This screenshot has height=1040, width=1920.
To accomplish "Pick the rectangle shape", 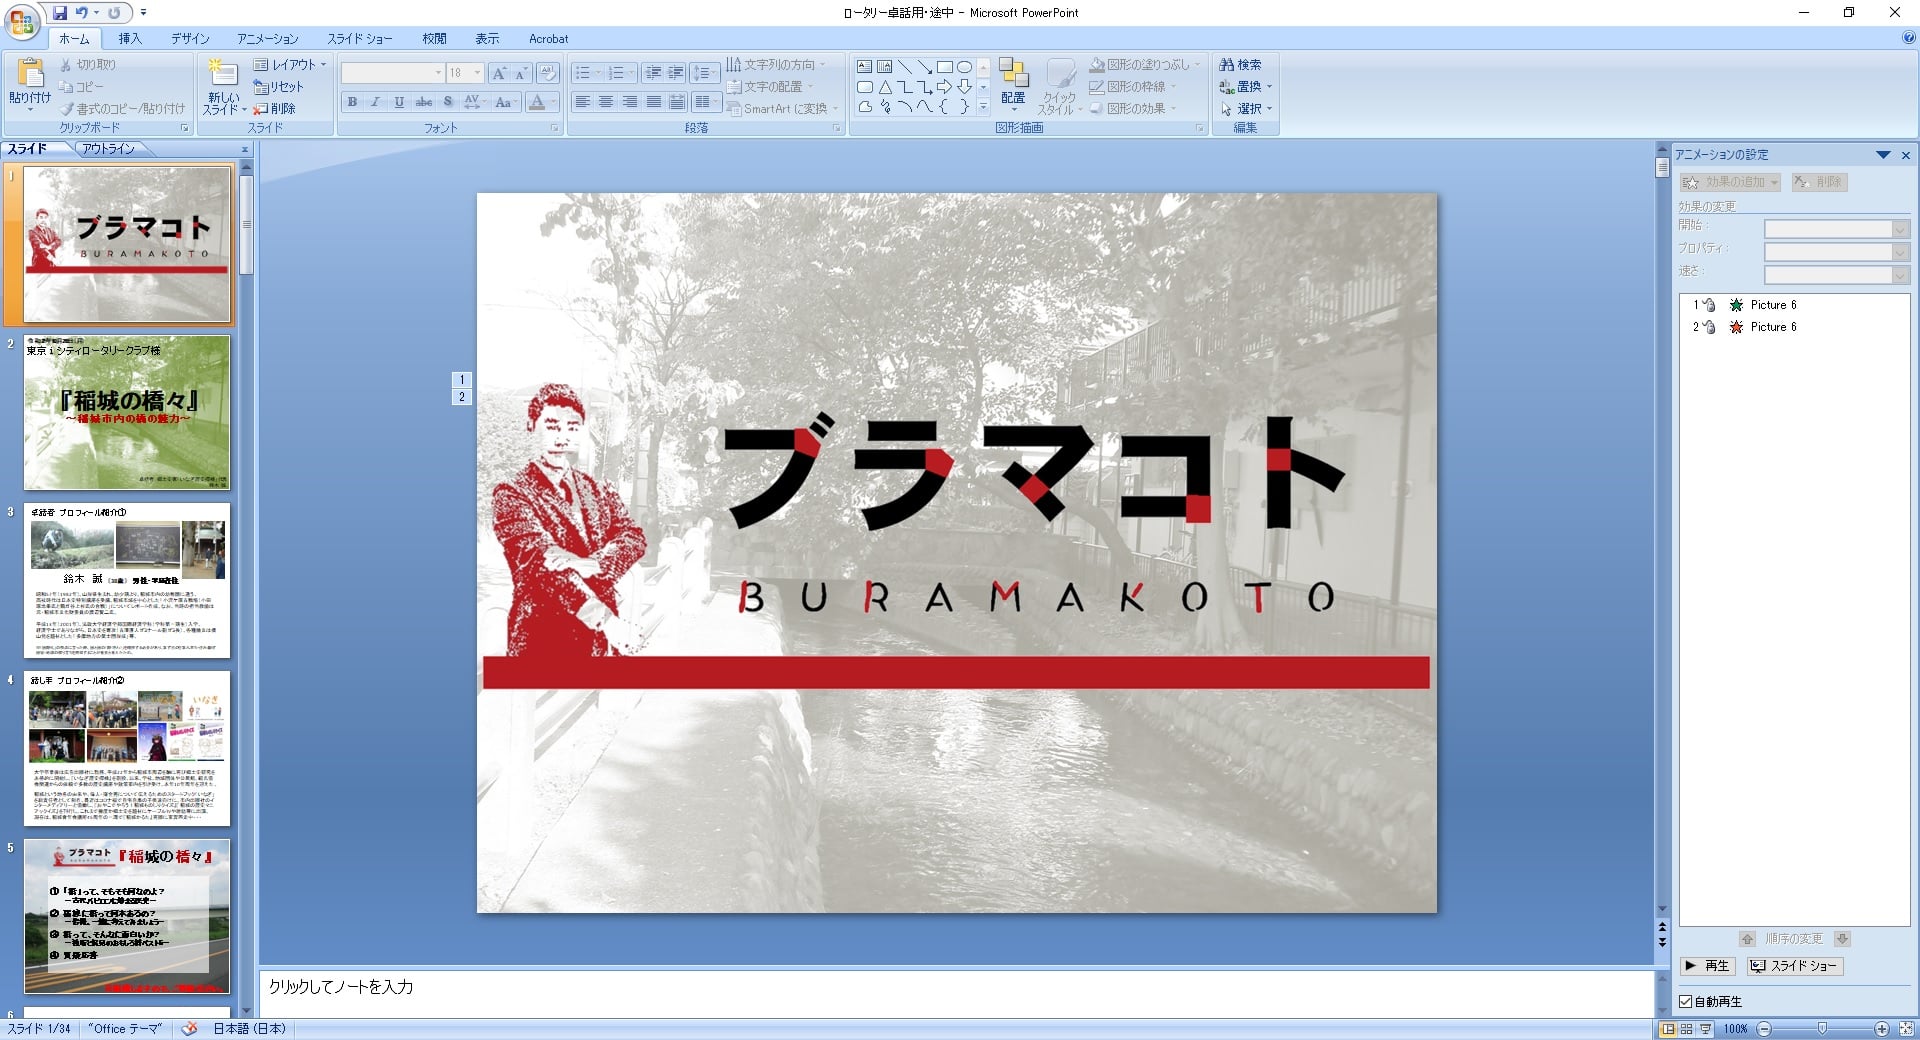I will coord(944,67).
